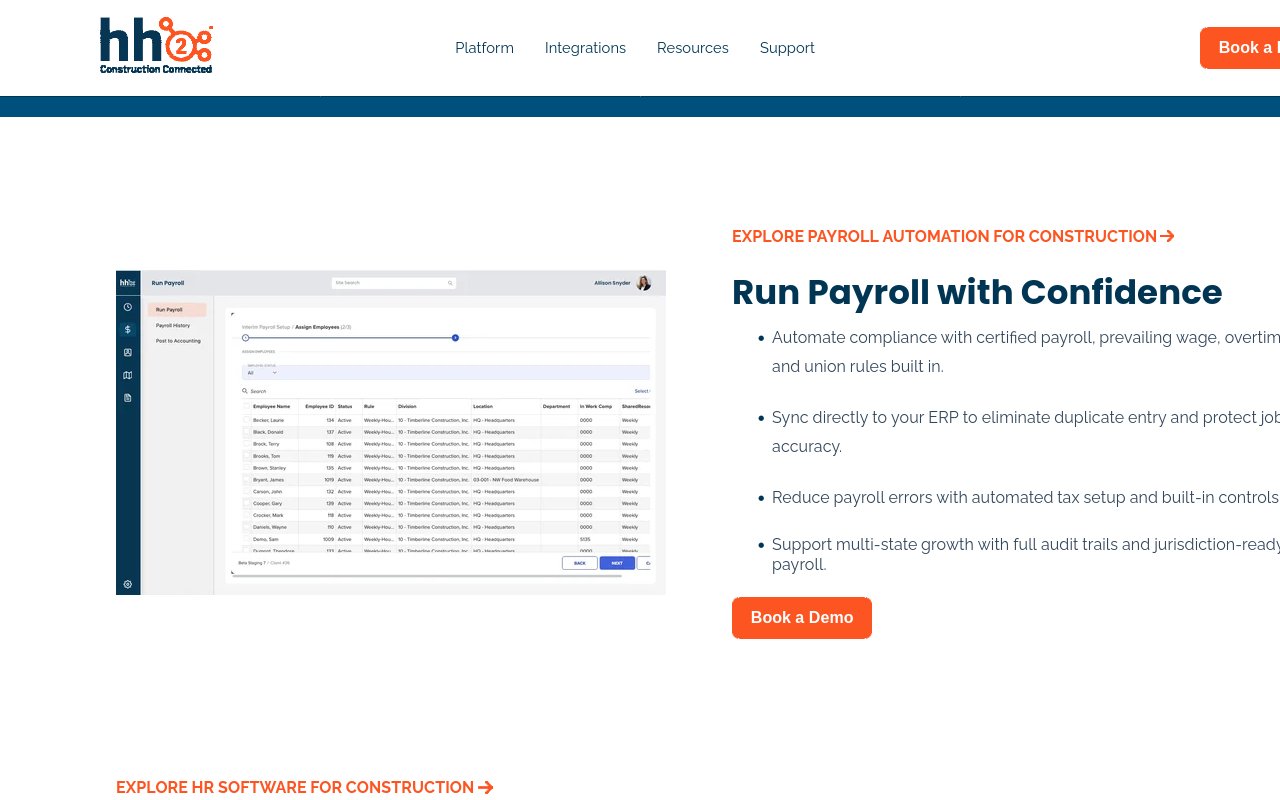Open the settings gear in the screenshot sidebar
This screenshot has width=1280, height=800.
tap(128, 584)
